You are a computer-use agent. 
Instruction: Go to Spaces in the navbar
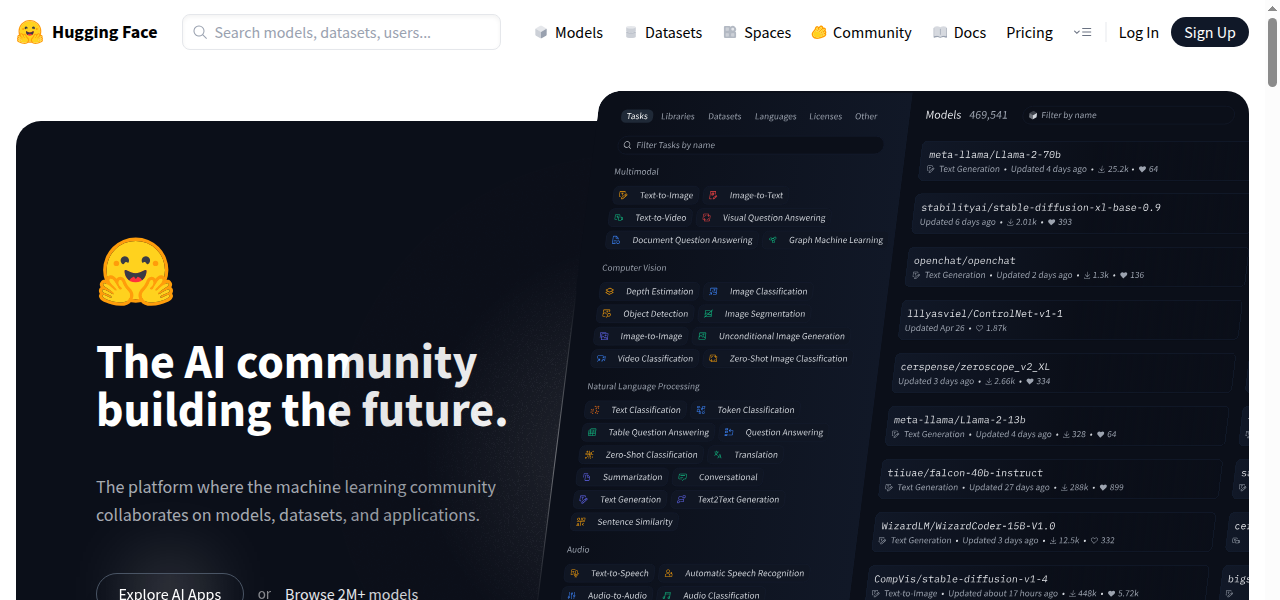click(x=757, y=33)
